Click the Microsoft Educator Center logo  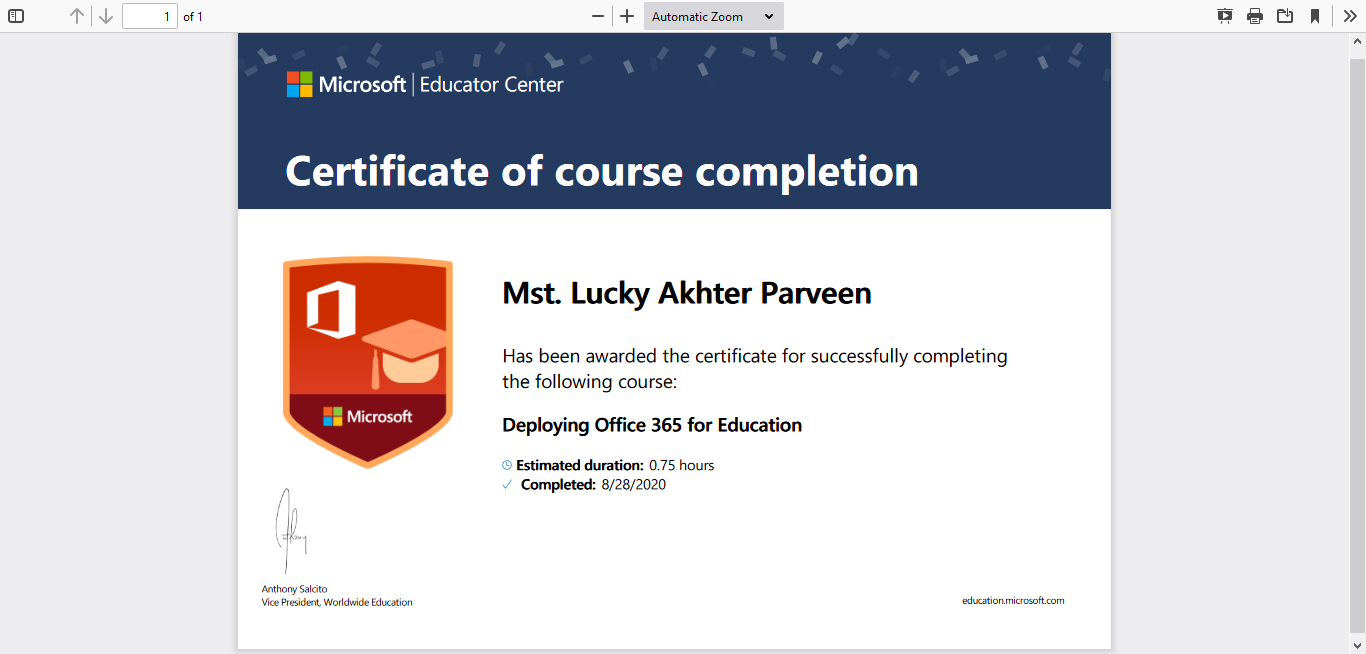pos(425,84)
